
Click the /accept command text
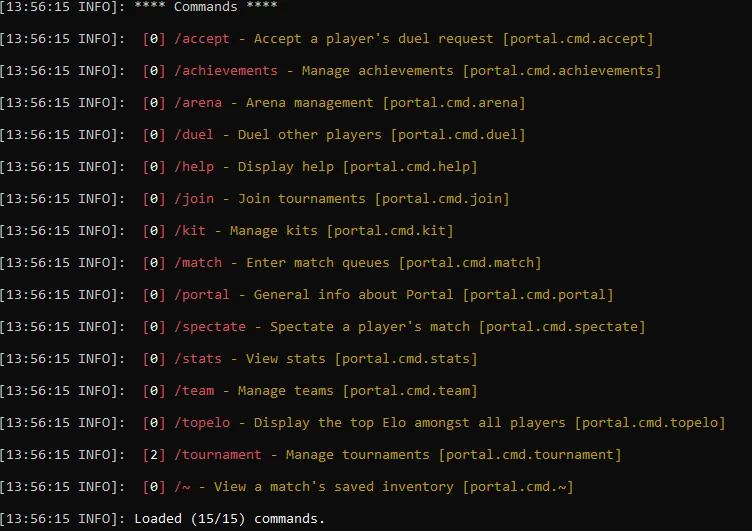coord(202,39)
